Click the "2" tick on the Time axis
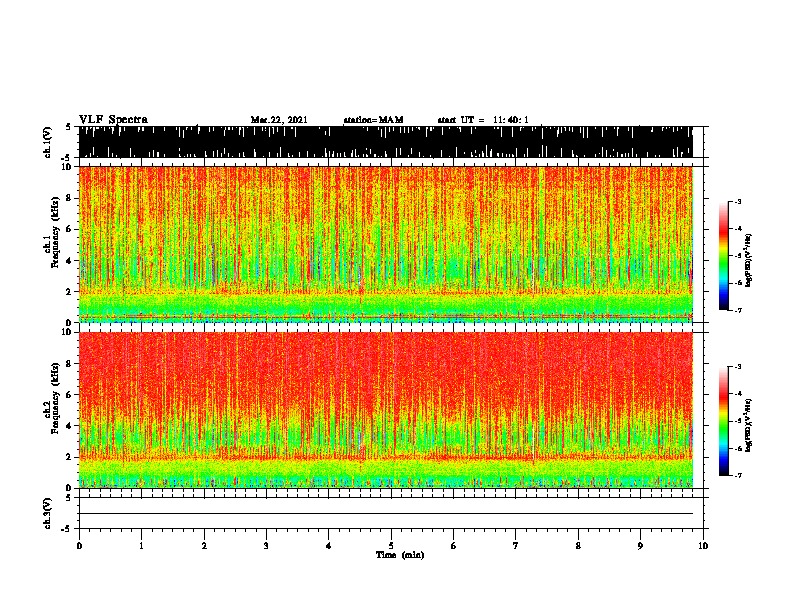Screen dimensions: 792x612 pyautogui.click(x=204, y=546)
